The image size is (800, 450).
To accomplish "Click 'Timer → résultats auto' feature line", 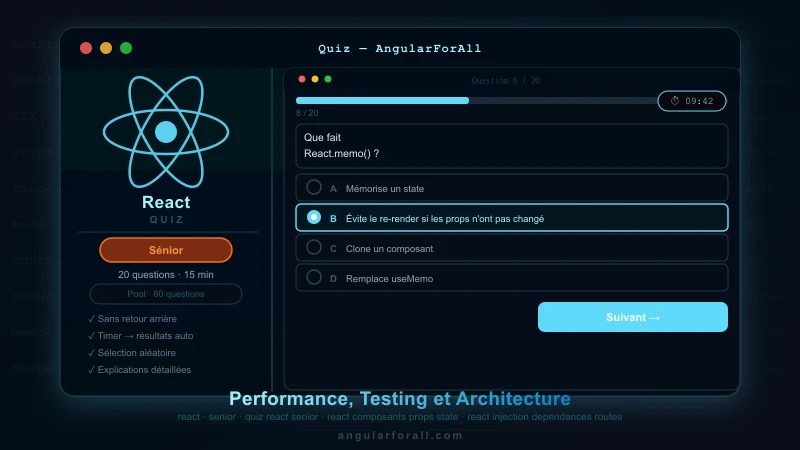I will (x=140, y=336).
